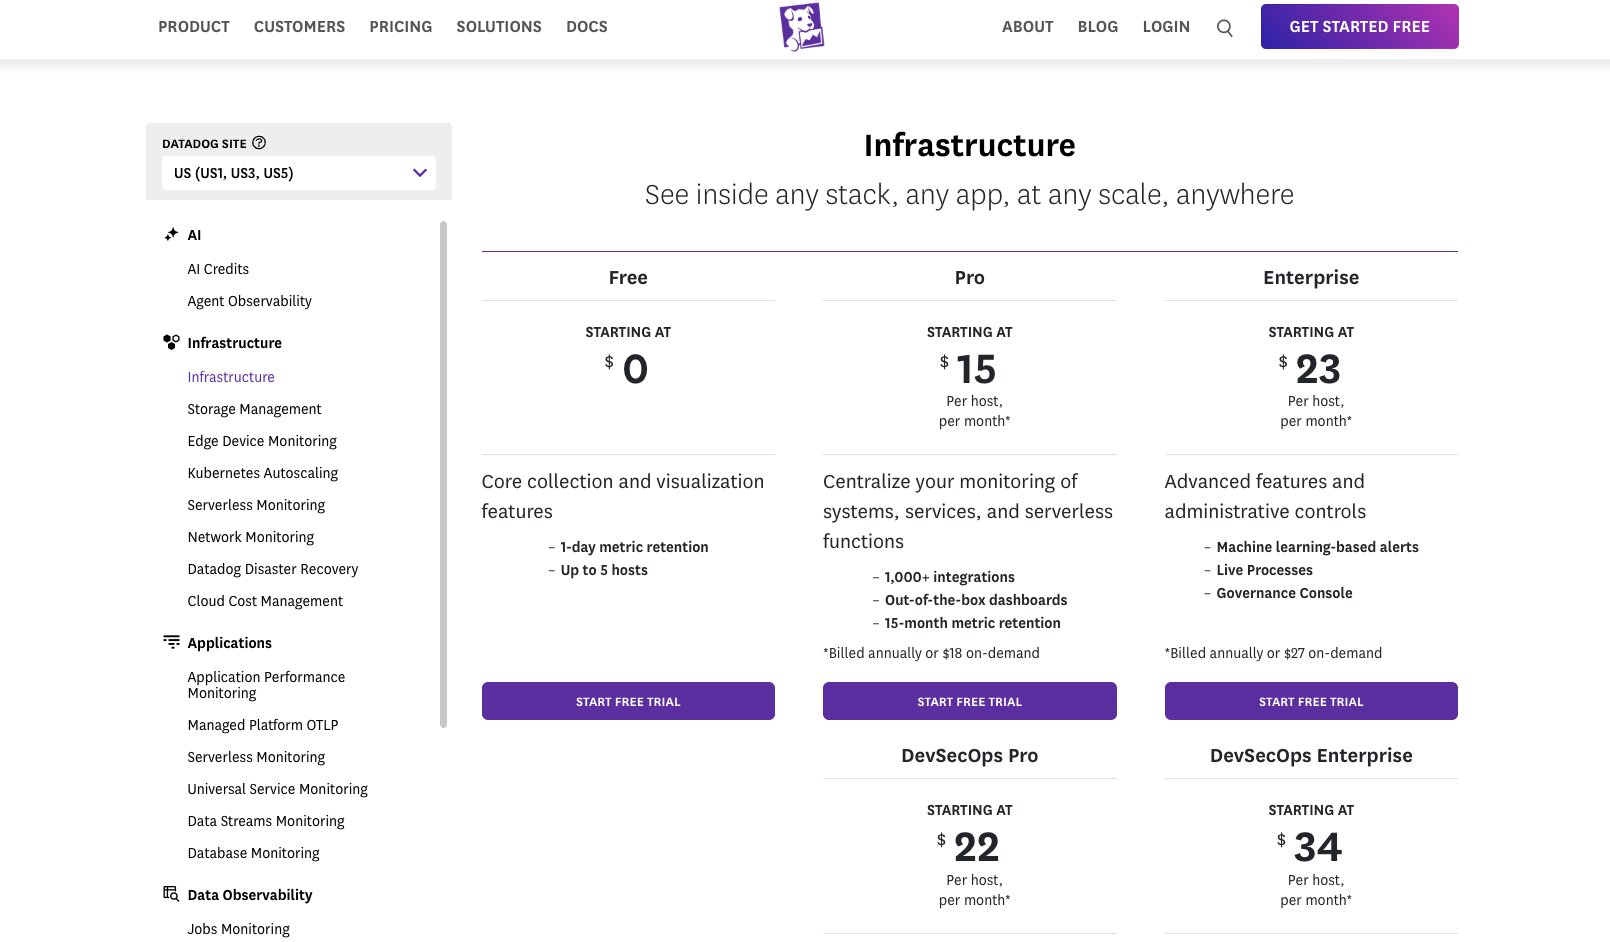1610x942 pixels.
Task: Select Serverless Monitoring under Applications
Action: click(x=256, y=757)
